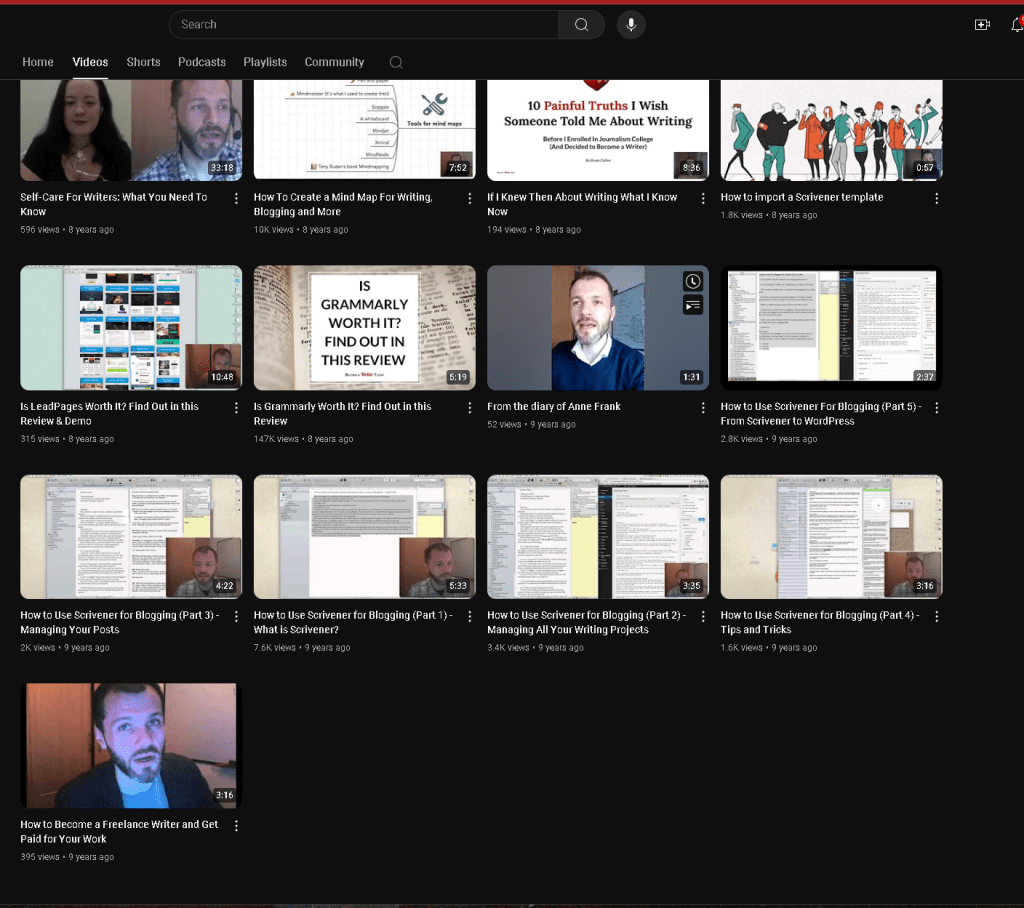The width and height of the screenshot is (1024, 908).
Task: Switch to the Shorts tab
Action: tap(143, 62)
